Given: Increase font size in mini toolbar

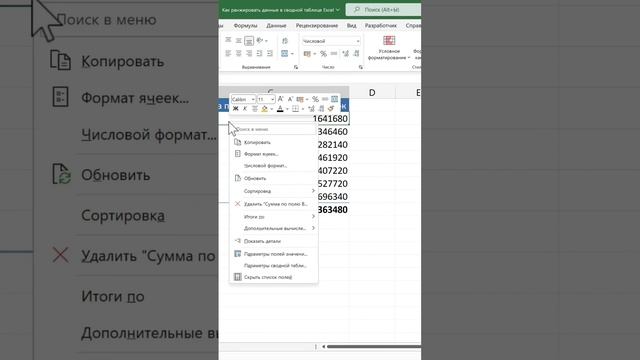Looking at the screenshot, I should (281, 99).
